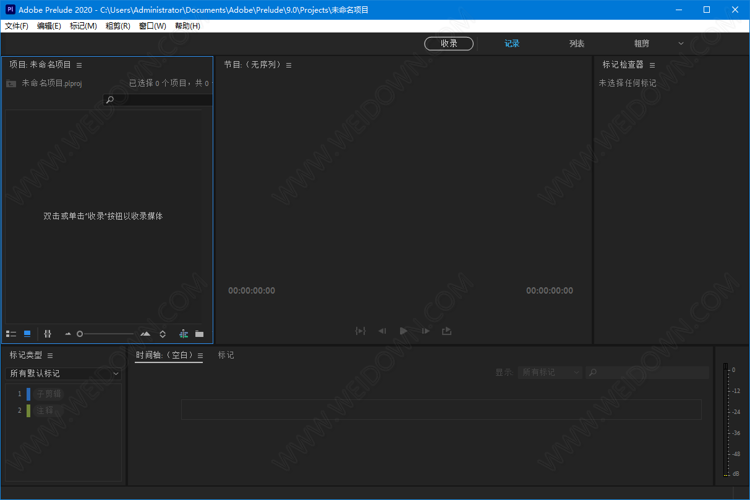Click the Play button in monitor
Viewport: 750px width, 500px height.
point(403,331)
